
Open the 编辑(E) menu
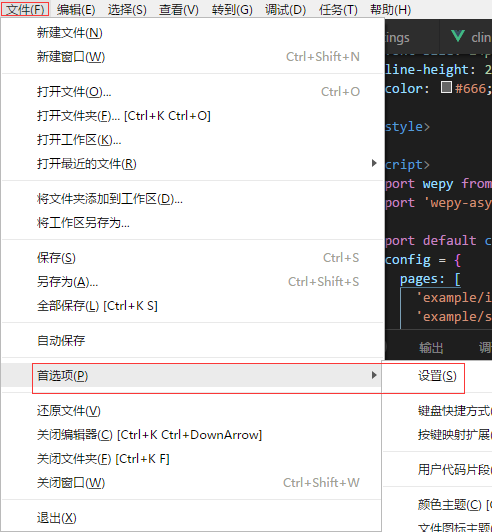point(76,10)
